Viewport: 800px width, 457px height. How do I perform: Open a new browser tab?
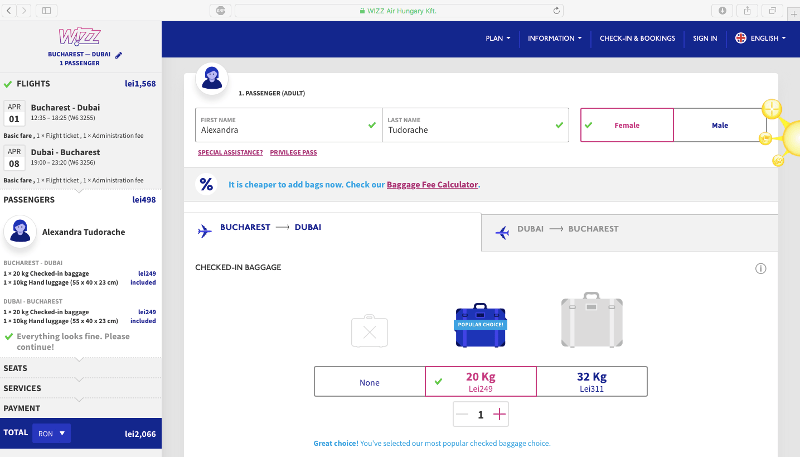click(x=793, y=14)
